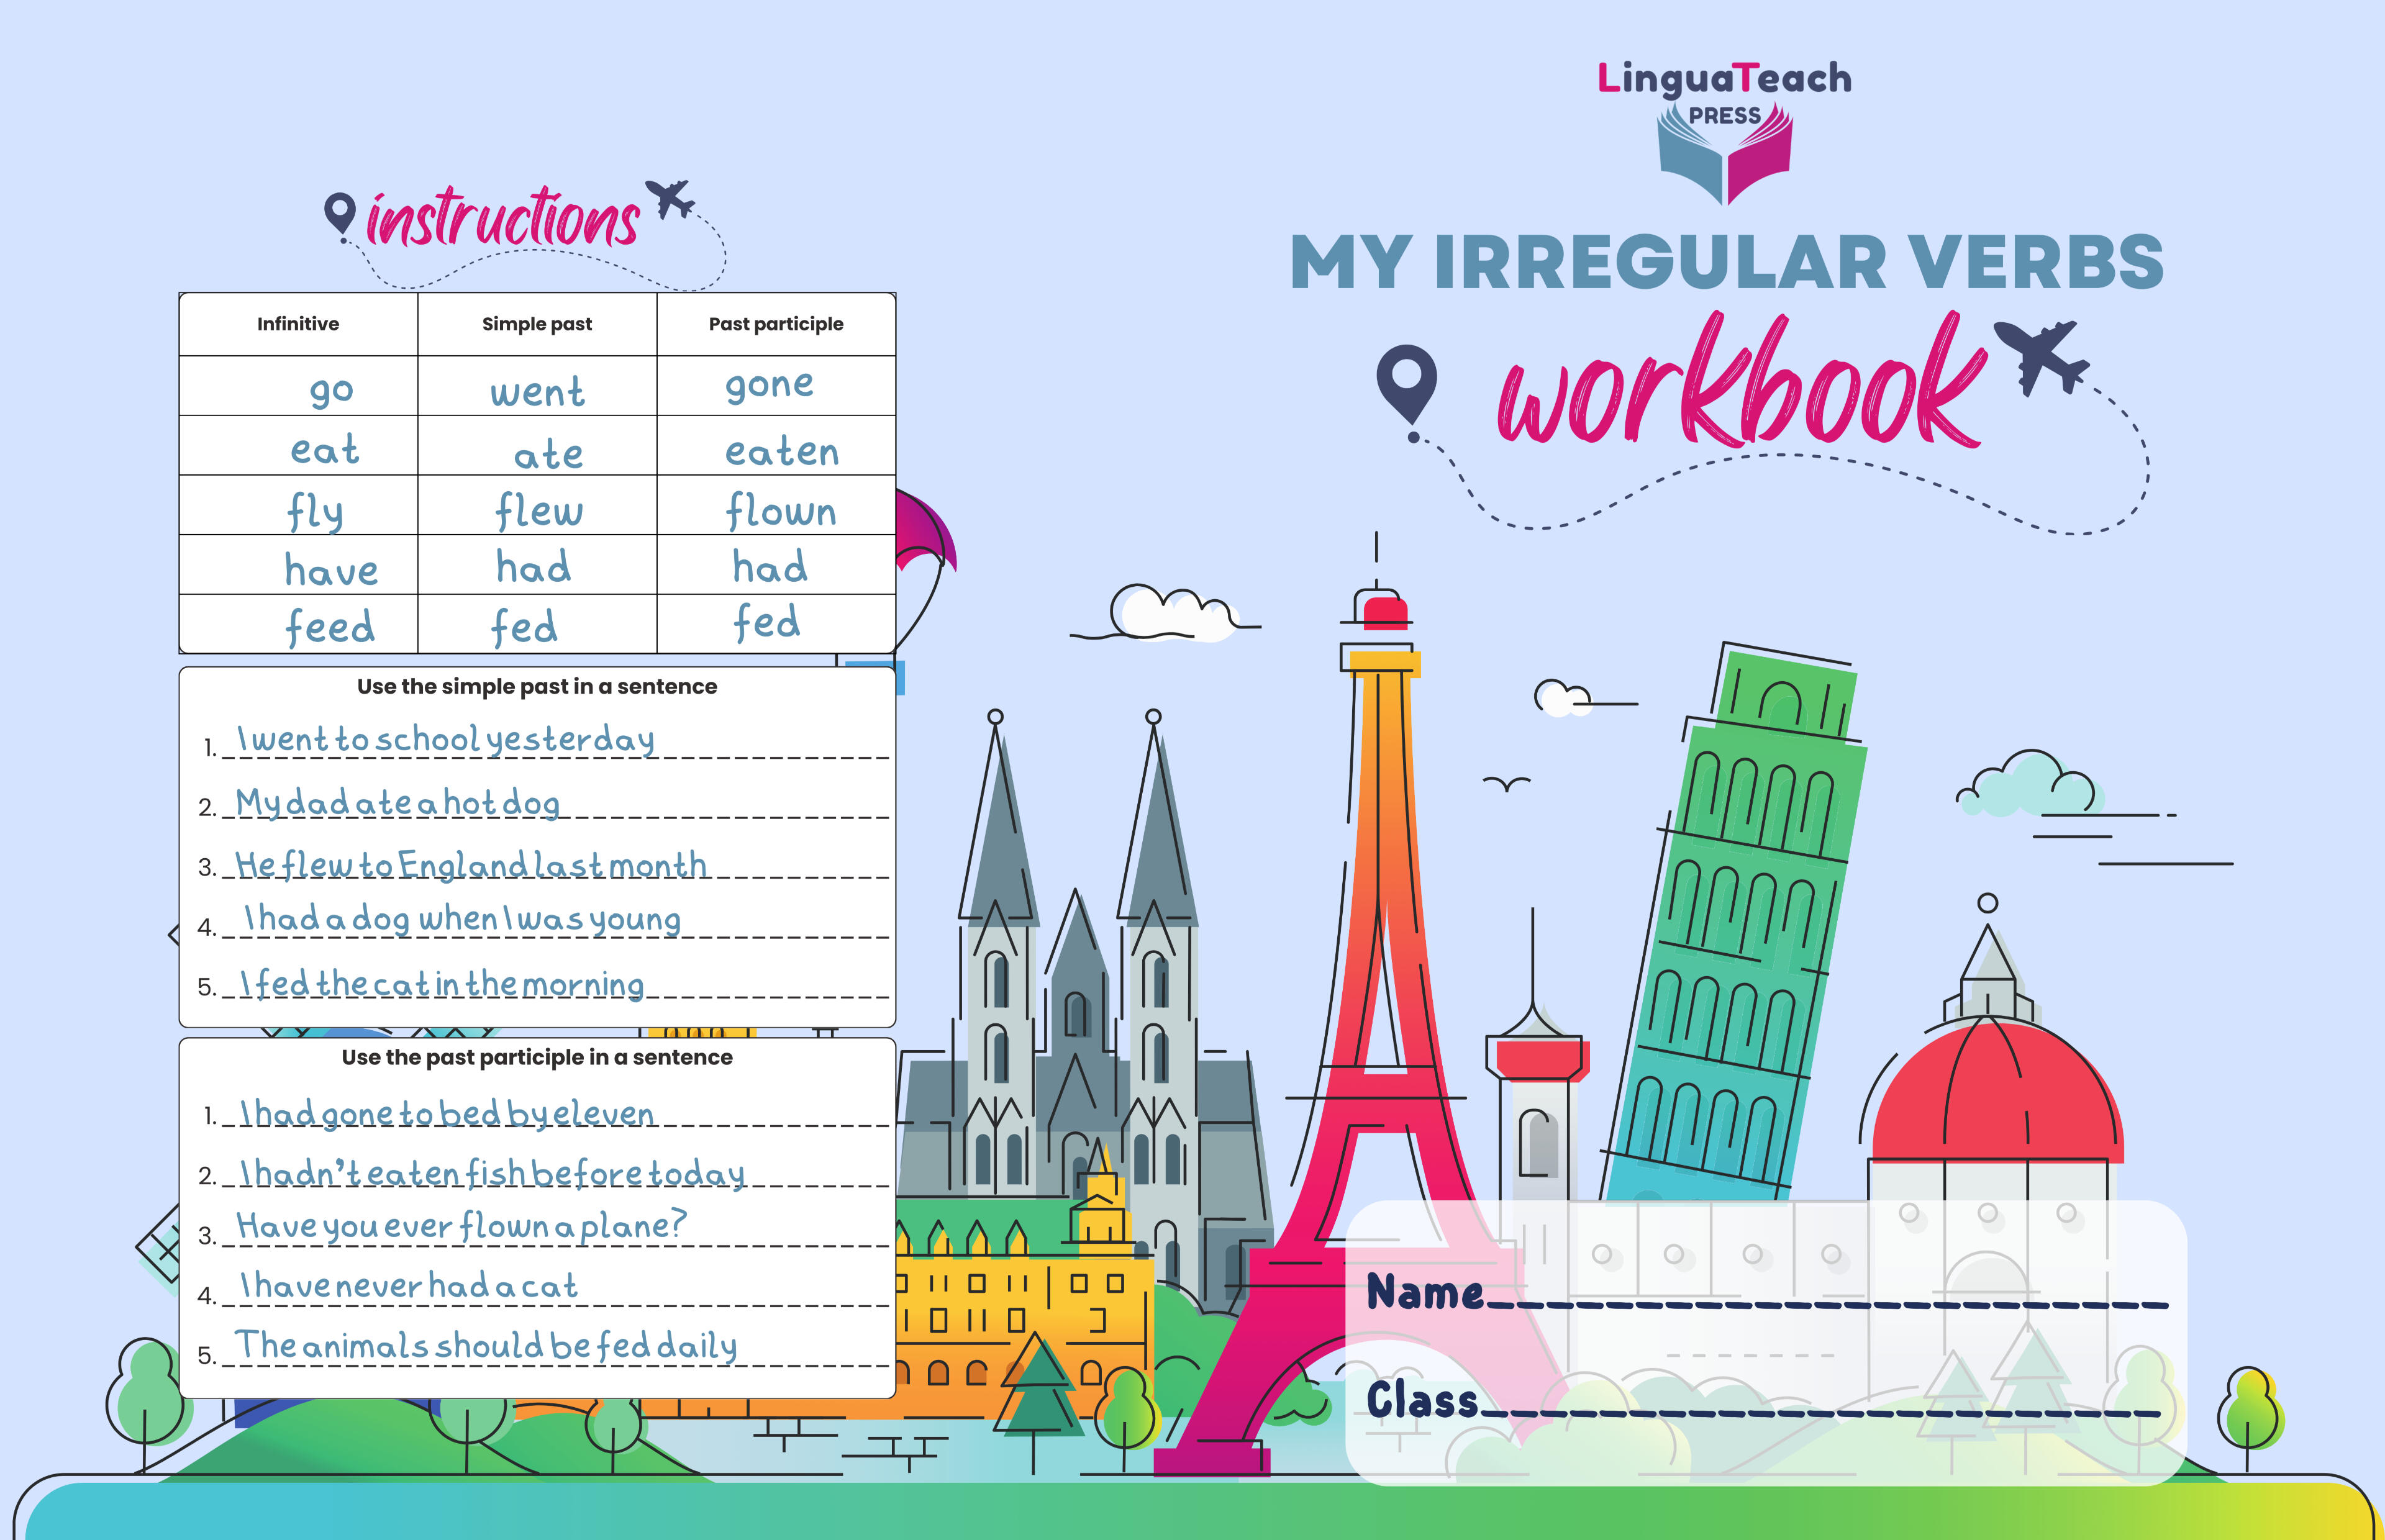Screen dimensions: 2385x1540
Task: Click sentence 'Have you ever flown a plane?'
Action: pos(462,1226)
